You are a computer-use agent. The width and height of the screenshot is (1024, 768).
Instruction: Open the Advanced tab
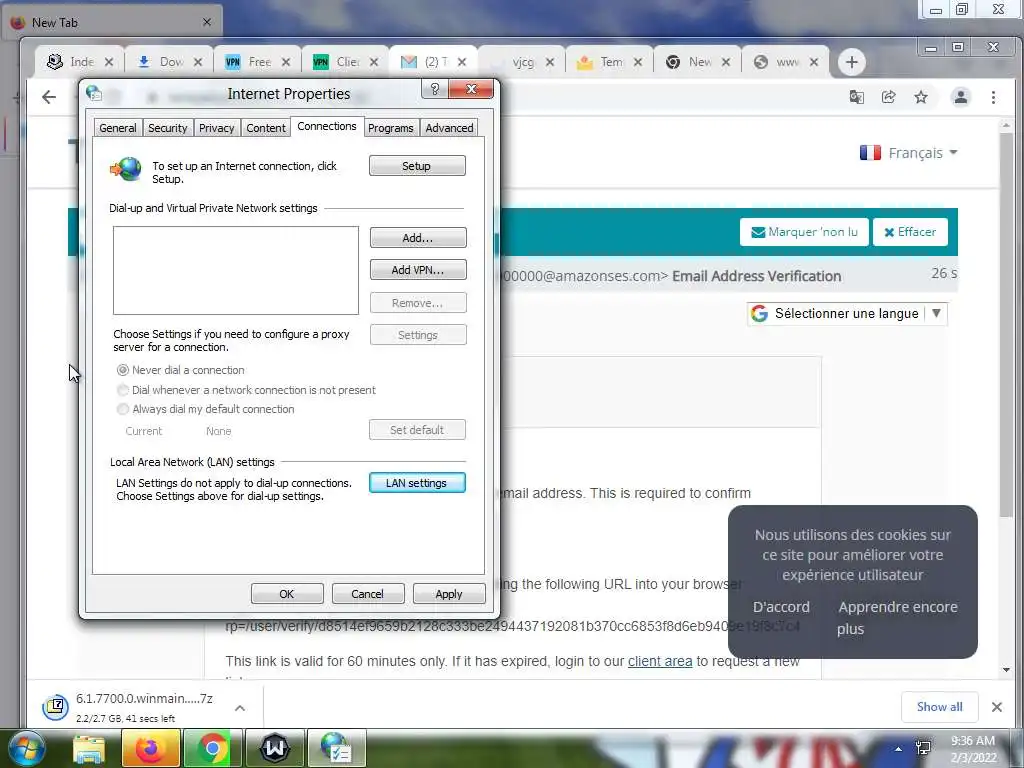(x=449, y=128)
